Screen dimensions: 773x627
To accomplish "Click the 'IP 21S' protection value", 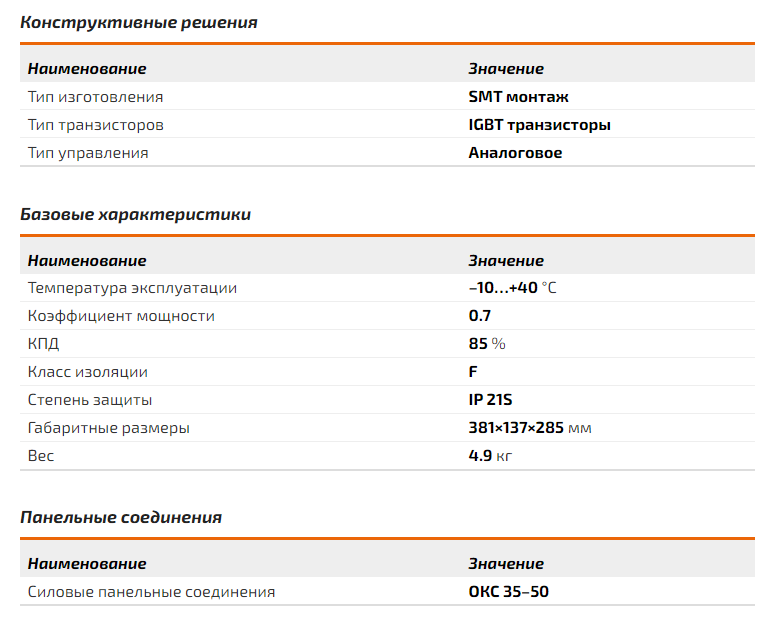I will (x=490, y=400).
